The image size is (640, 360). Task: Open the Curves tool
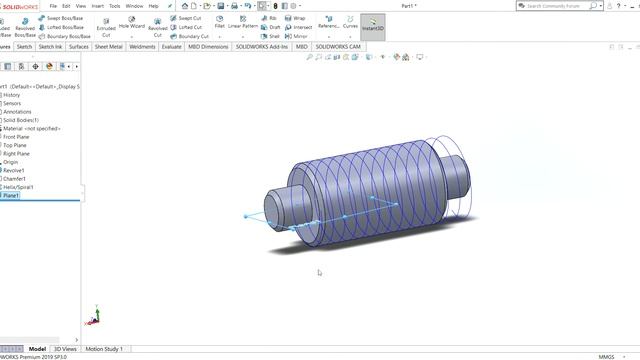pyautogui.click(x=350, y=22)
